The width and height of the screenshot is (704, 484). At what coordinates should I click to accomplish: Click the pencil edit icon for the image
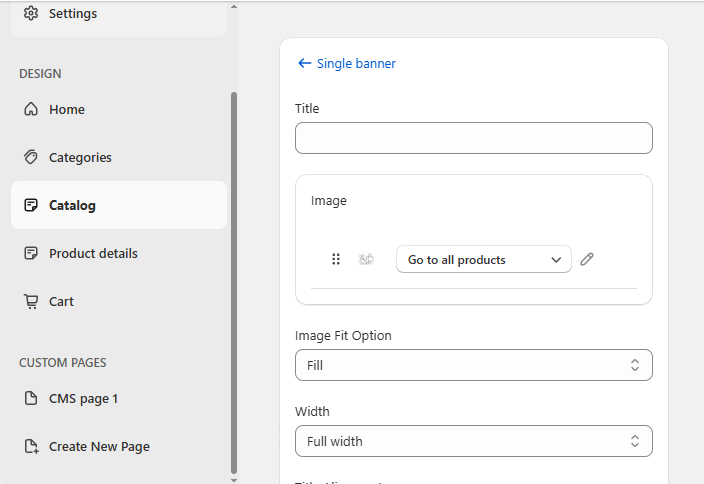(x=587, y=259)
